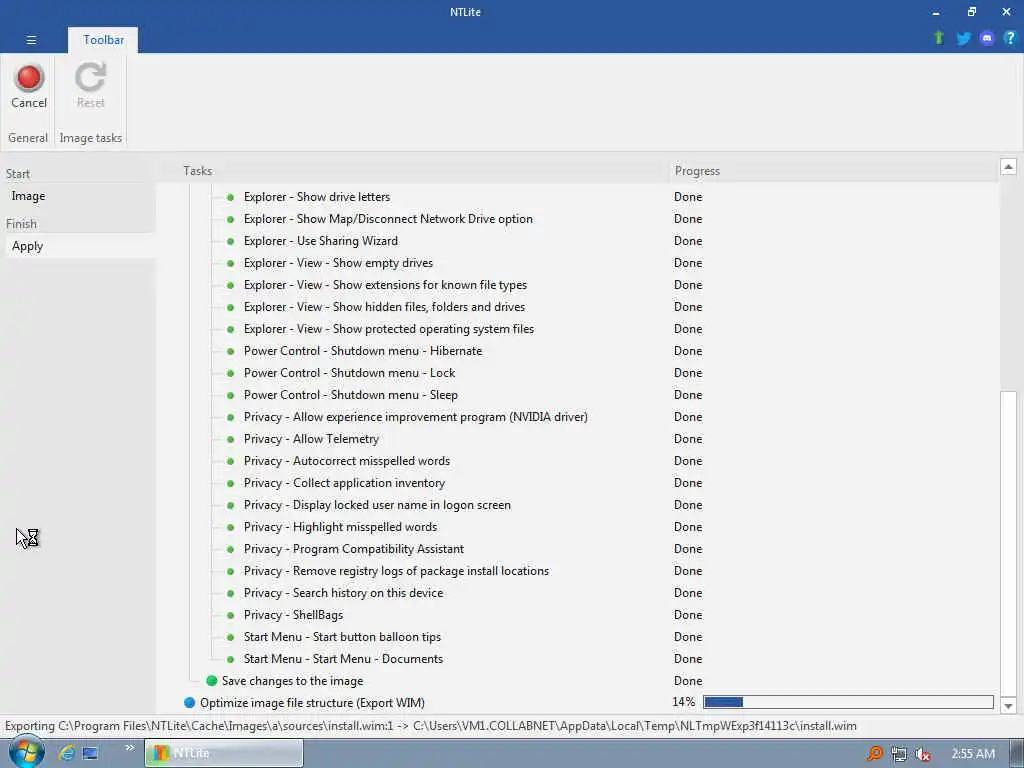Select Show hidden files, folders and drives
Image resolution: width=1024 pixels, height=768 pixels.
pos(384,307)
